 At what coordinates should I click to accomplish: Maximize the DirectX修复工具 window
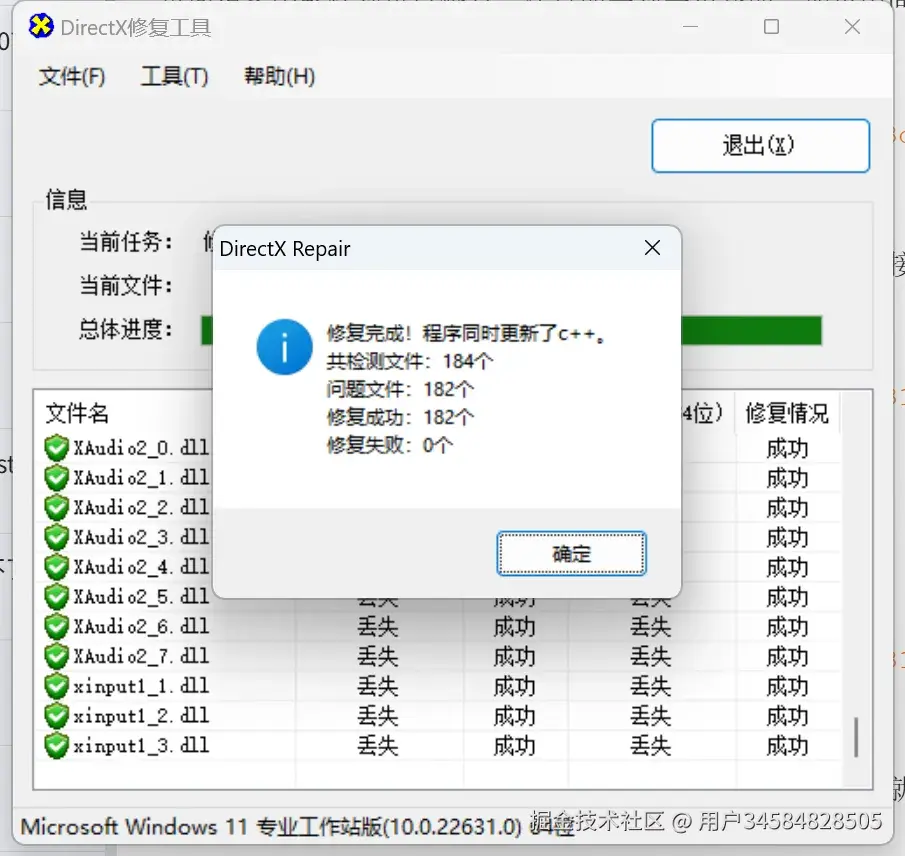(x=771, y=27)
